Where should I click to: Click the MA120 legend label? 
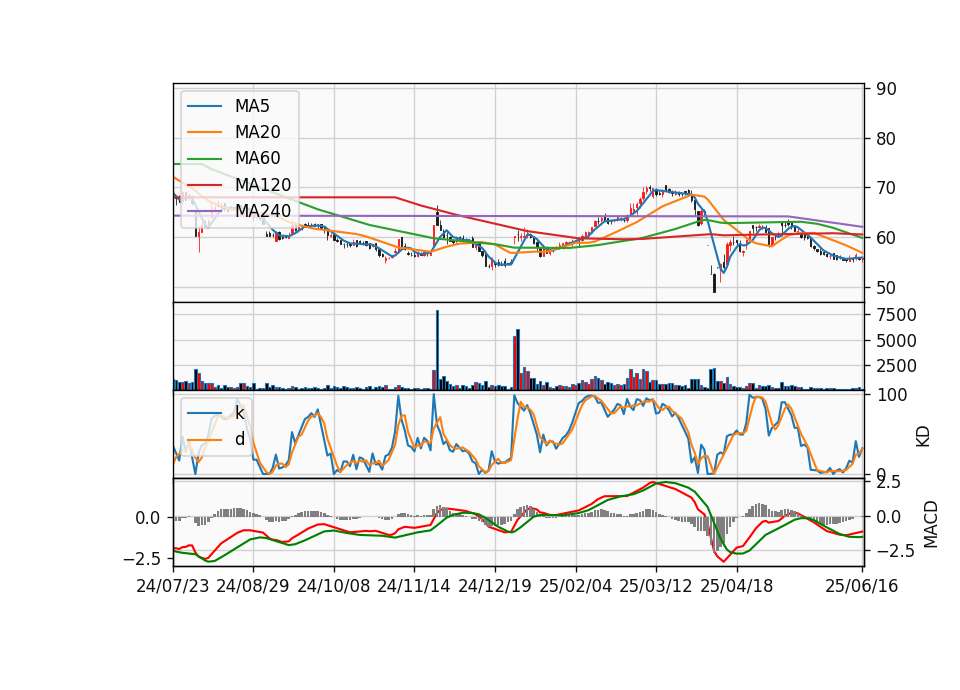pos(263,184)
